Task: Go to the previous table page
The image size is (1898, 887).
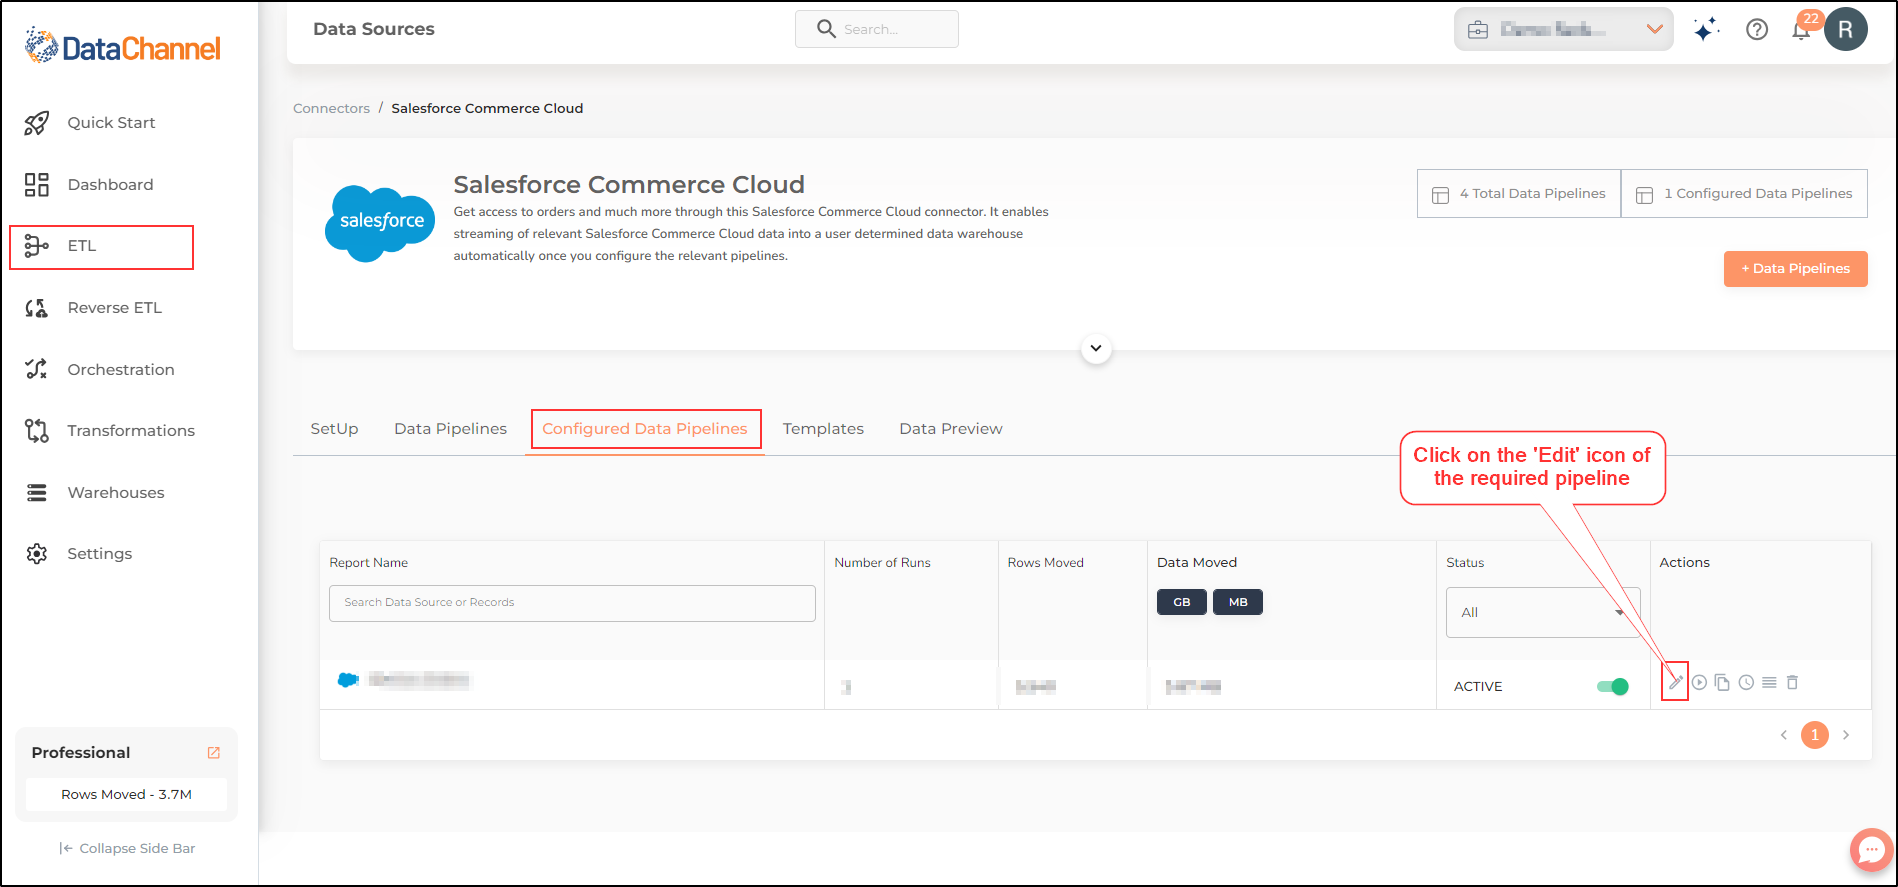Action: click(1783, 735)
